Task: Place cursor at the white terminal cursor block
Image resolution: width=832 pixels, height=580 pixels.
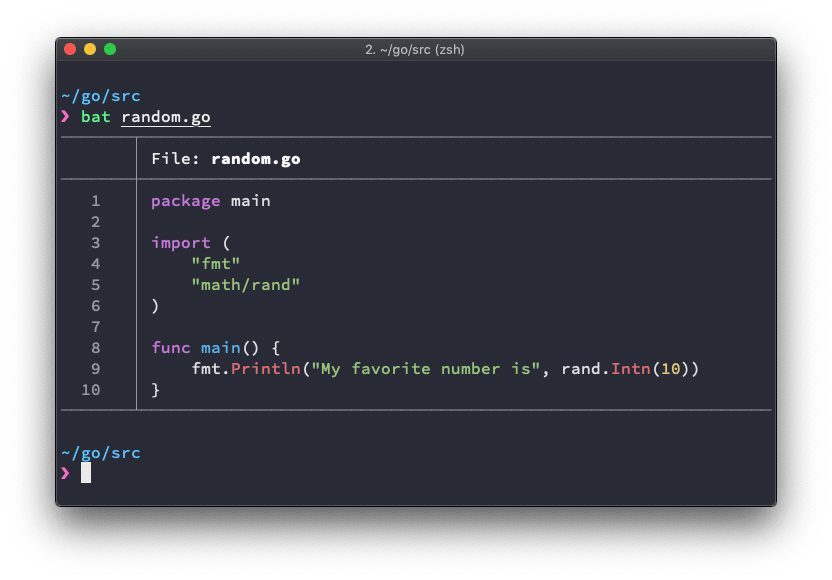Action: pyautogui.click(x=86, y=473)
